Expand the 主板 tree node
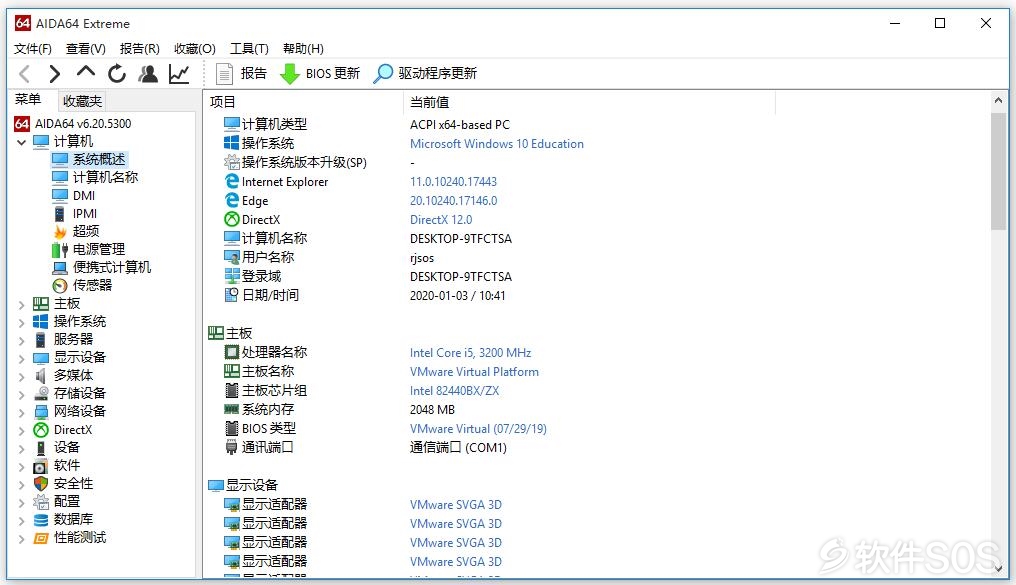Viewport: 1016px width, 585px height. click(21, 304)
